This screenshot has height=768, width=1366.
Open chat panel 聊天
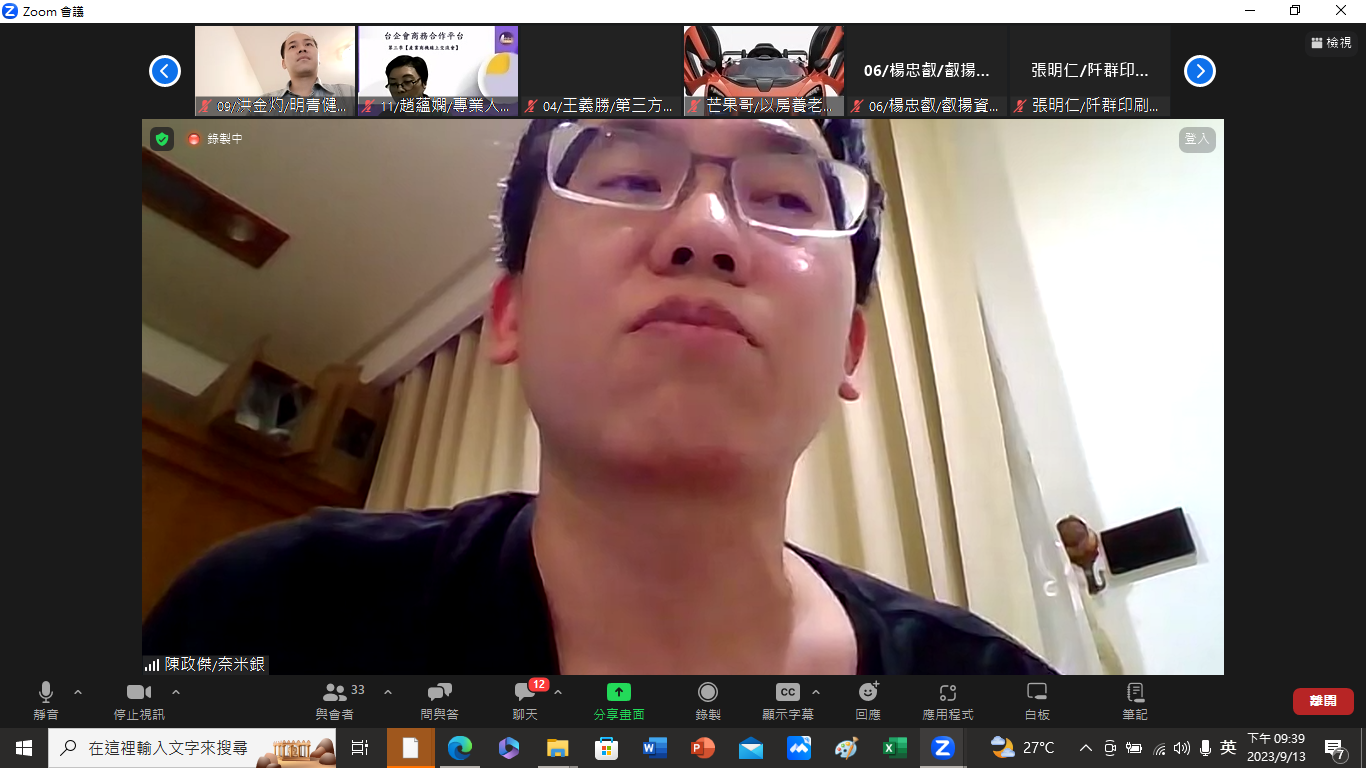pyautogui.click(x=525, y=701)
